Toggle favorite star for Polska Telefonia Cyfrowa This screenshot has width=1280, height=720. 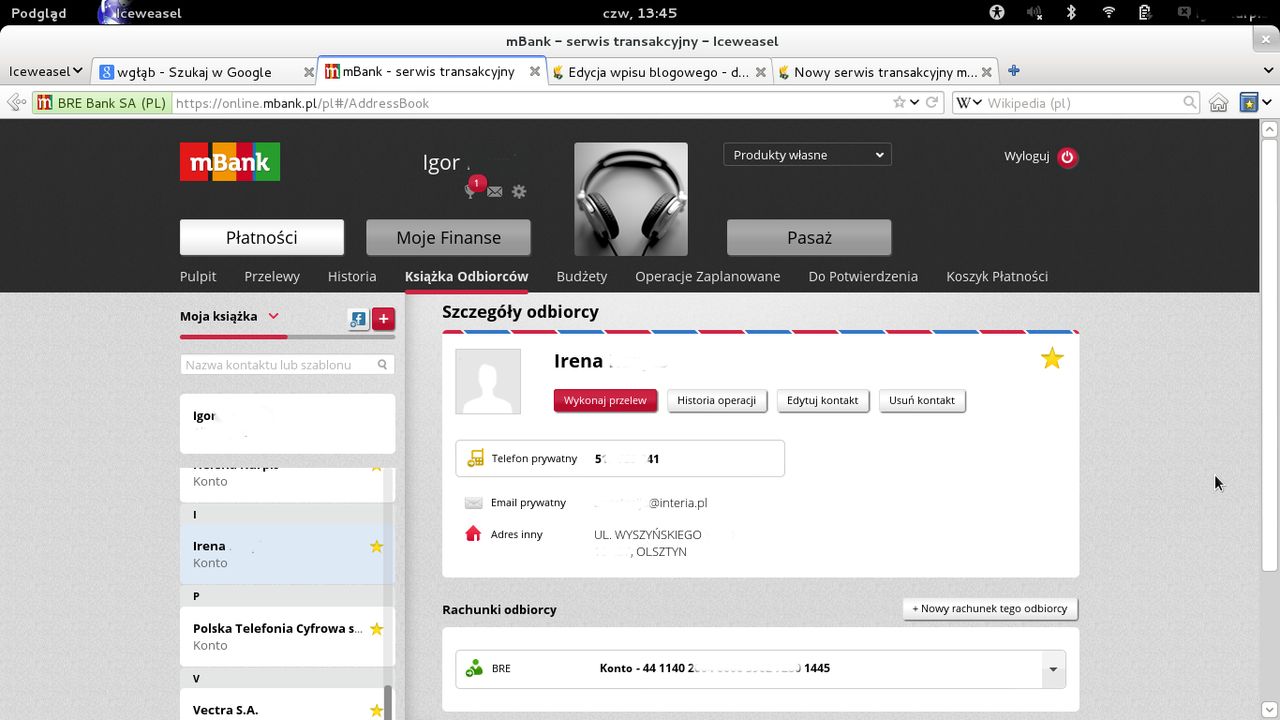[x=376, y=629]
